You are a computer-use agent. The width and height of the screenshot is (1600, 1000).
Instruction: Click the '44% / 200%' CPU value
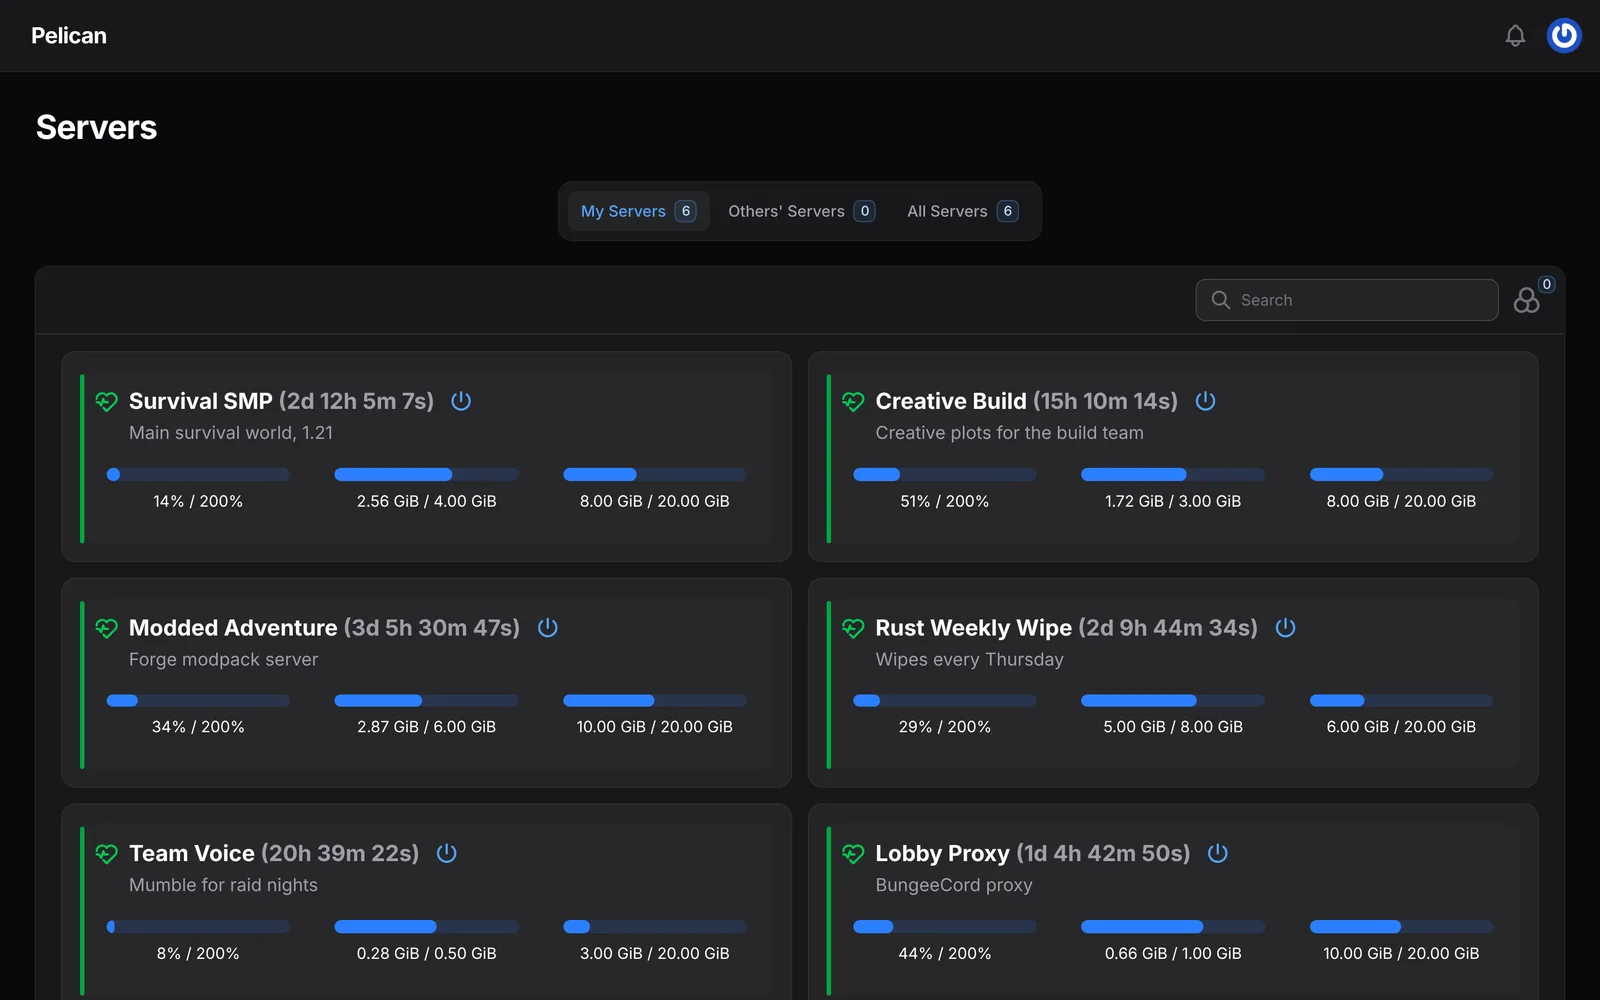tap(945, 954)
